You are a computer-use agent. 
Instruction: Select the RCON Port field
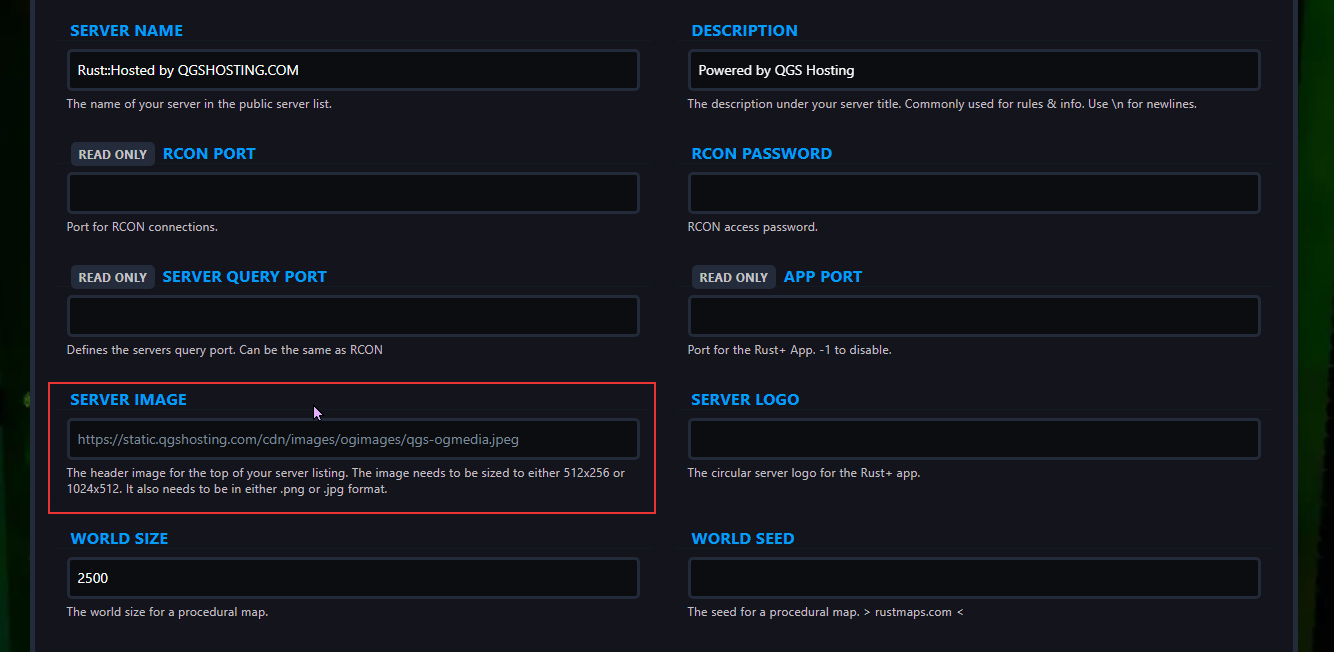coord(352,193)
